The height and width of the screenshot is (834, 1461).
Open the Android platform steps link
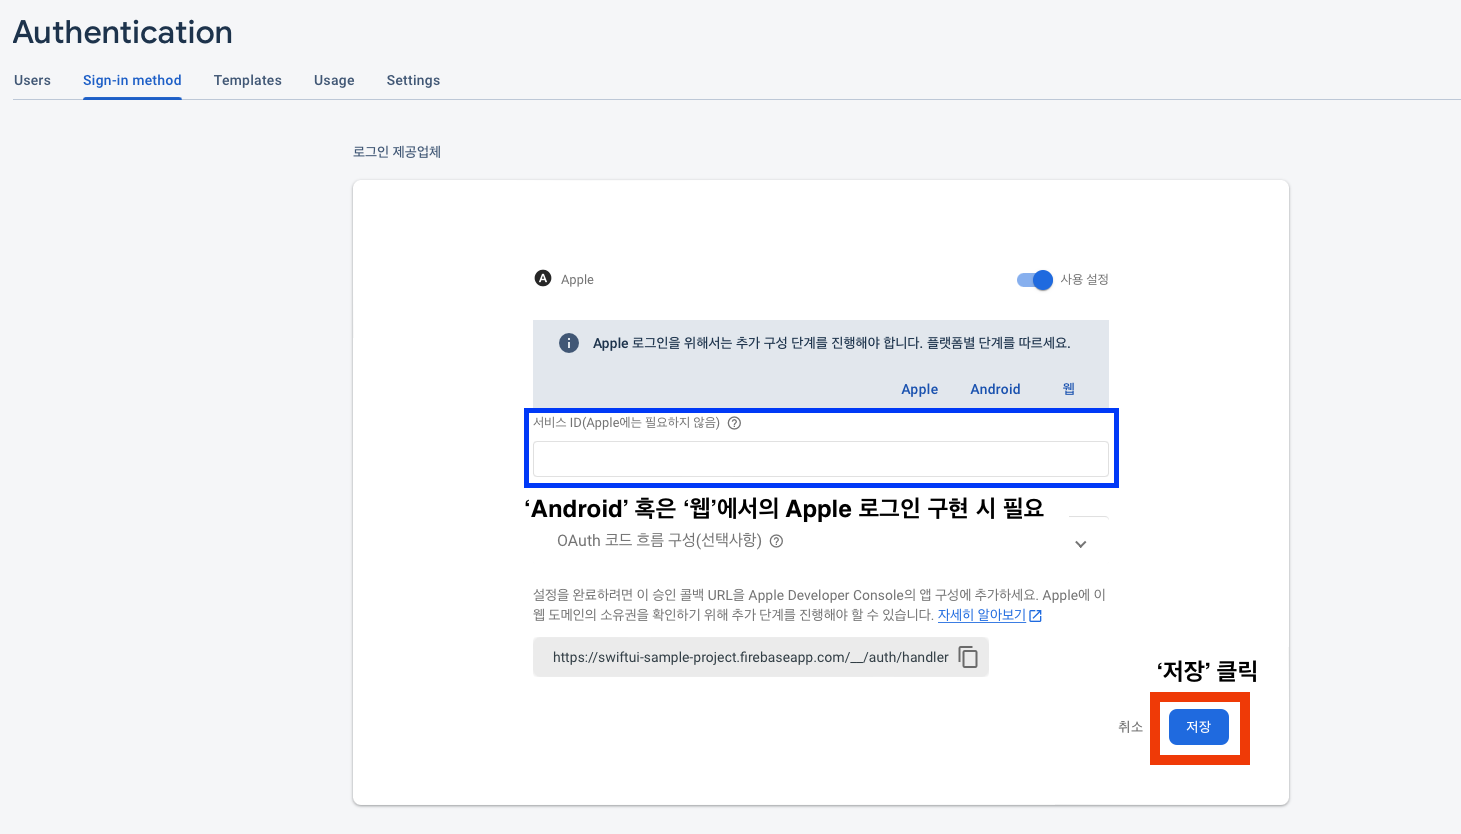click(995, 389)
